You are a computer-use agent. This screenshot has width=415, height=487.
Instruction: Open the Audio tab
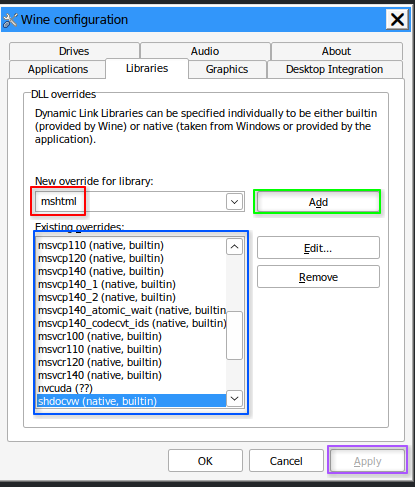pos(205,51)
